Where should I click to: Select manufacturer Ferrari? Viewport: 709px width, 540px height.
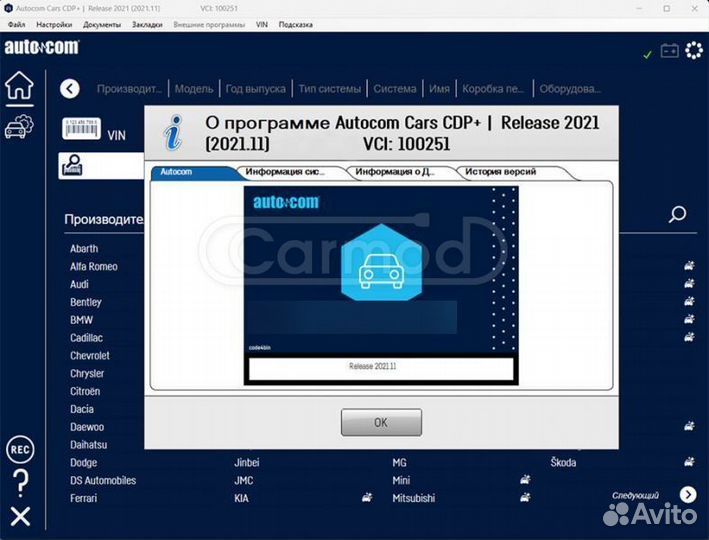[84, 498]
